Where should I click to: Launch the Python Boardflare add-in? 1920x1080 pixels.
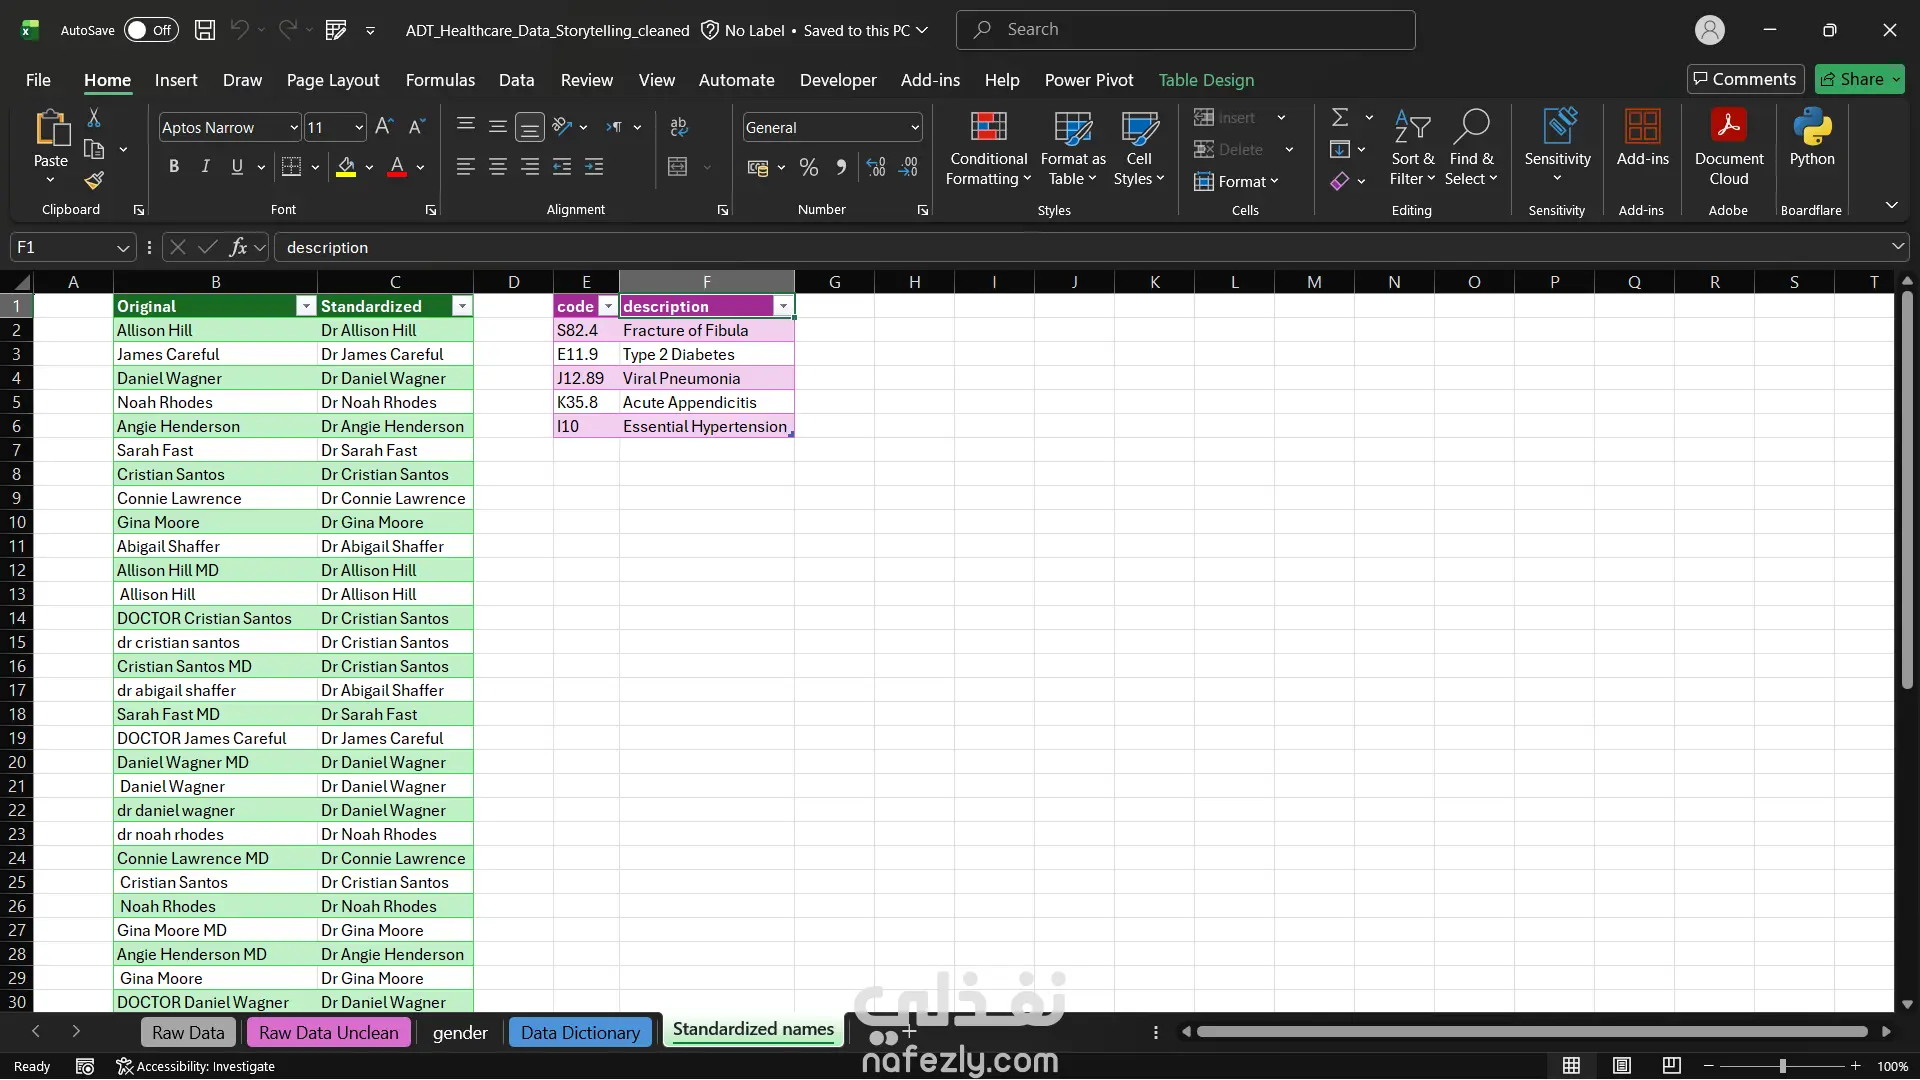tap(1811, 138)
